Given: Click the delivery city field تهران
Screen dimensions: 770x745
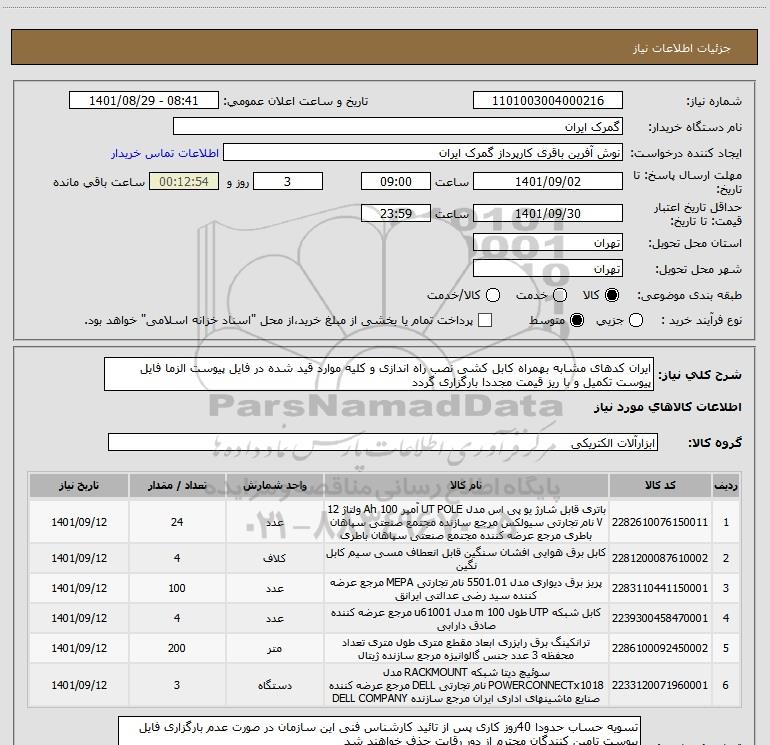Looking at the screenshot, I should pos(548,269).
